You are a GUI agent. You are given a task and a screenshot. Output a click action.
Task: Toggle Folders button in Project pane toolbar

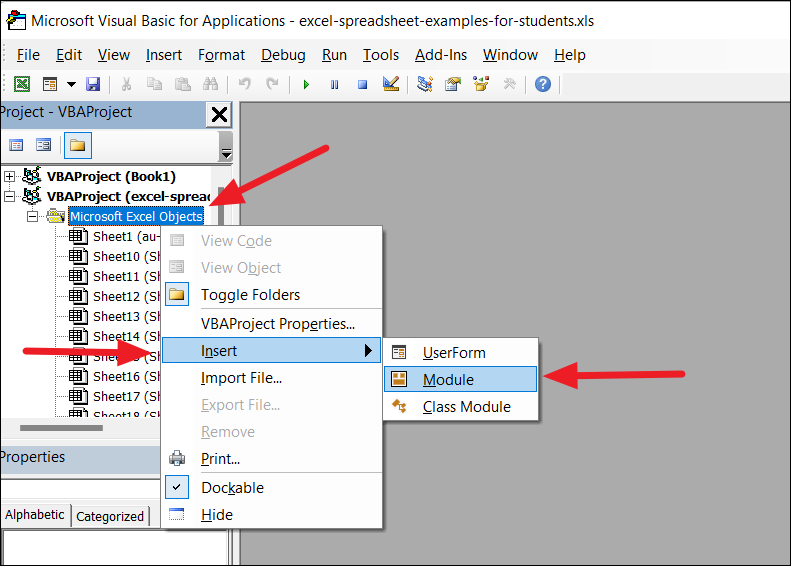click(x=77, y=145)
